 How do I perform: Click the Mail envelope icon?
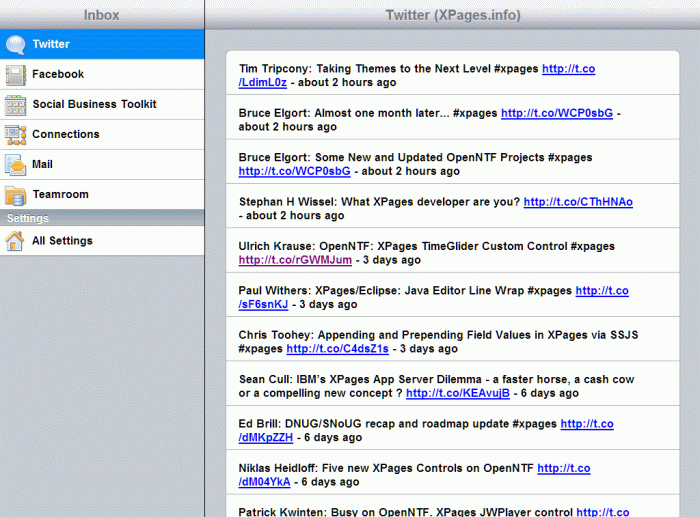(15, 165)
